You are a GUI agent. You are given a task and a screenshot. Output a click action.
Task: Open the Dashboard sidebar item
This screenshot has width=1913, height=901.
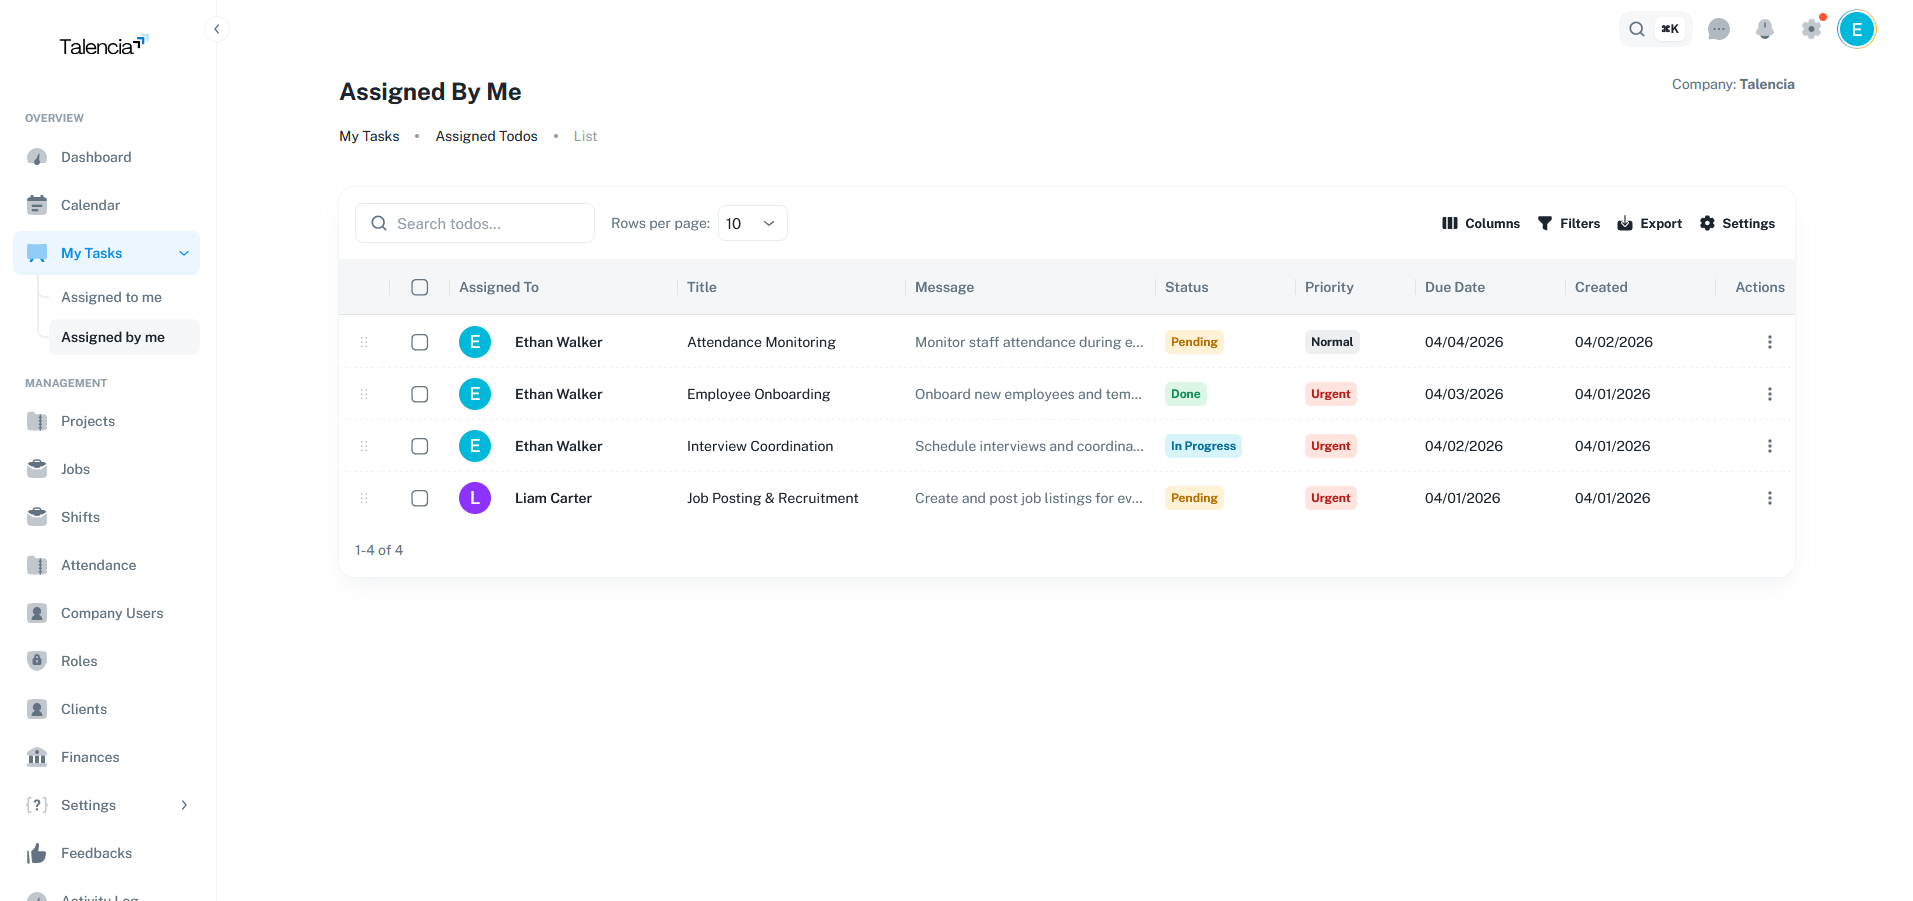pos(96,157)
